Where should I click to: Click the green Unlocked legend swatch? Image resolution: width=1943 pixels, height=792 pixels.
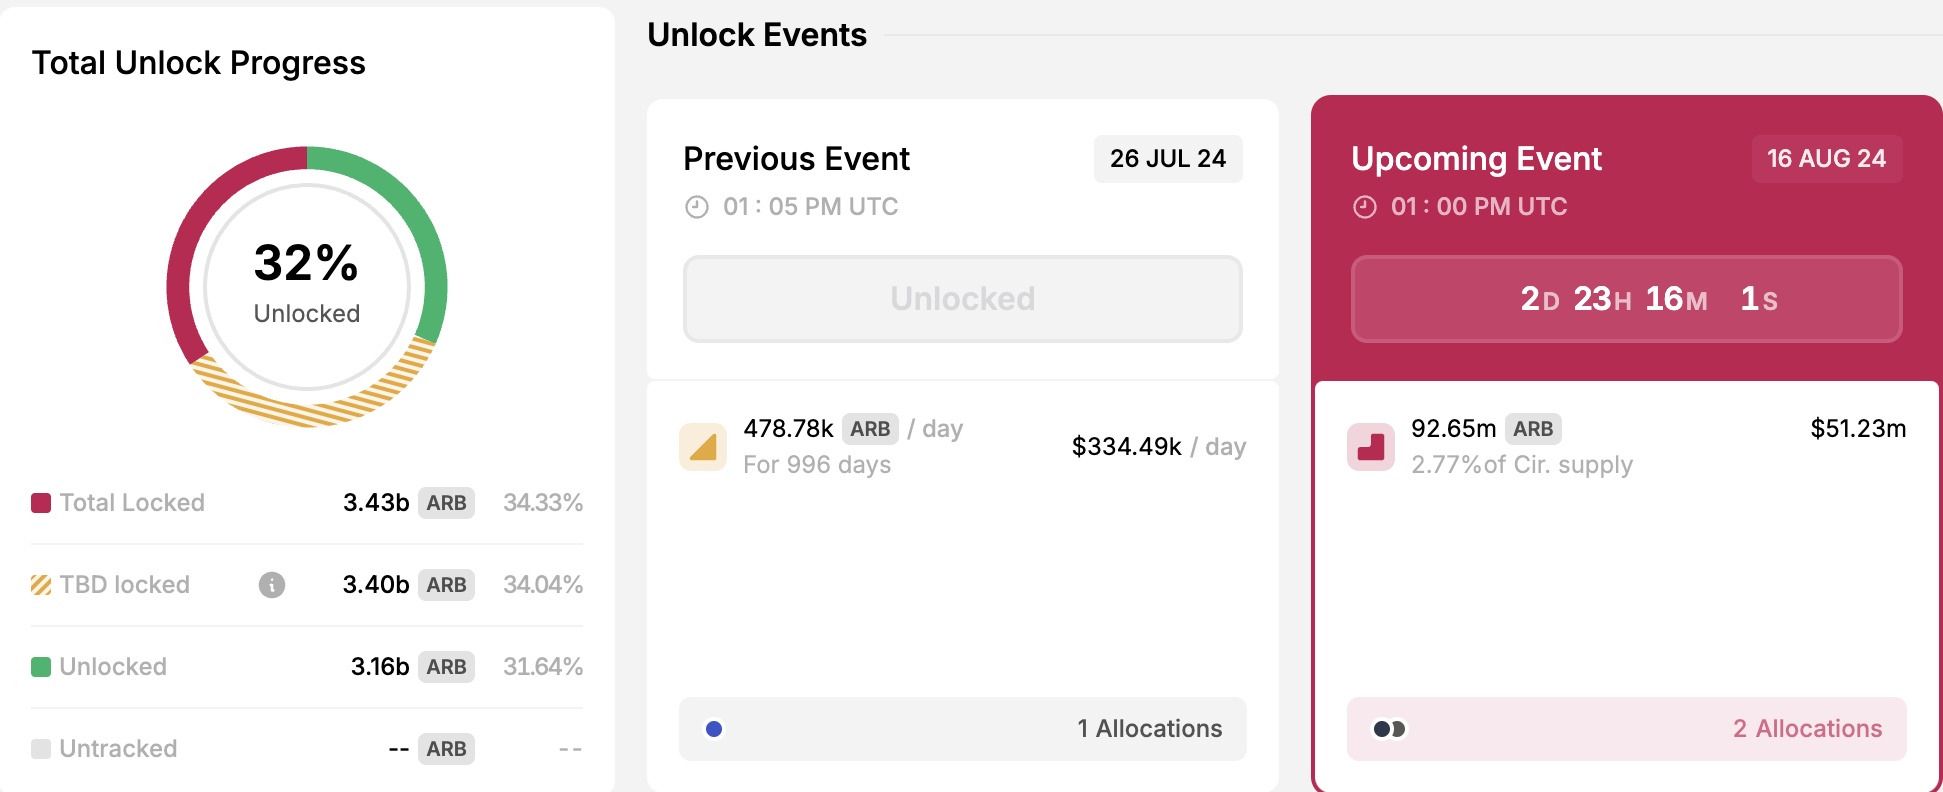41,667
